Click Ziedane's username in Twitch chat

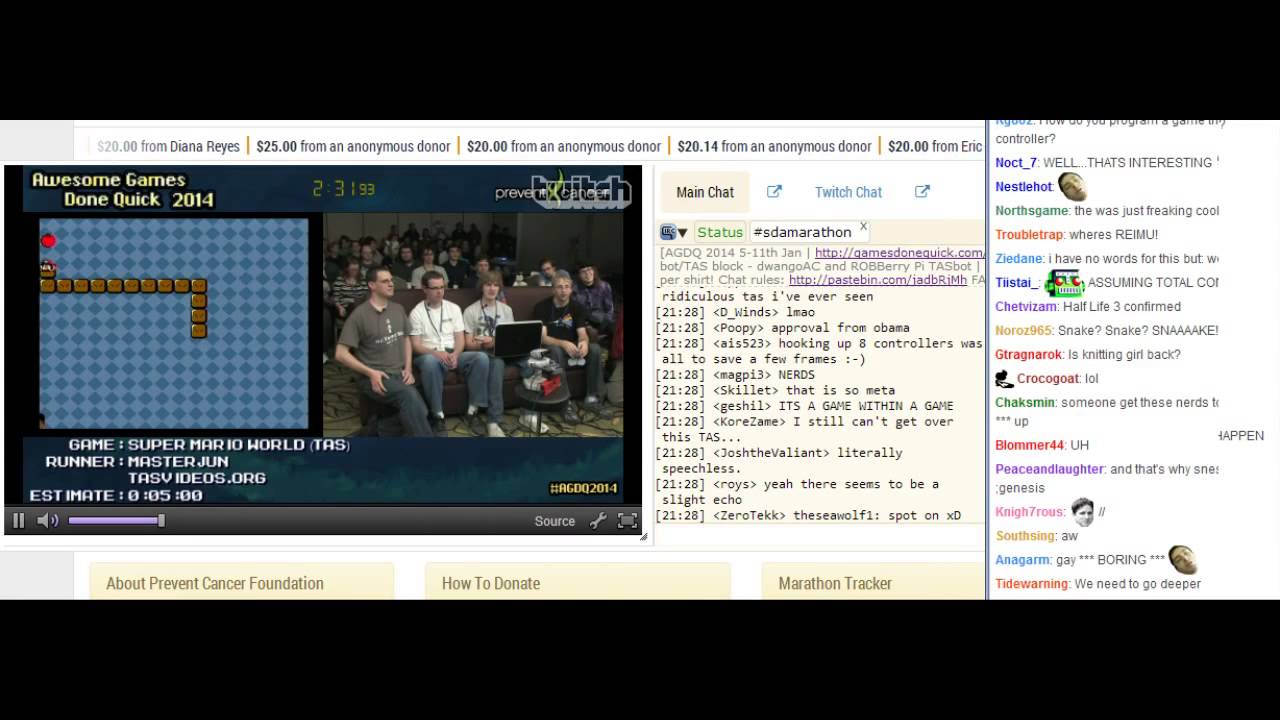click(x=1019, y=259)
